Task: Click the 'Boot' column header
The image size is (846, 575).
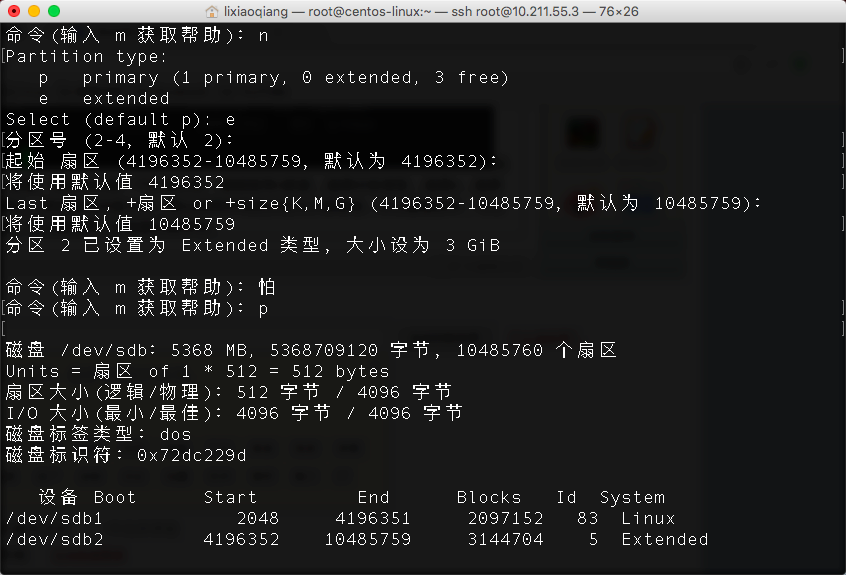Action: click(x=115, y=498)
